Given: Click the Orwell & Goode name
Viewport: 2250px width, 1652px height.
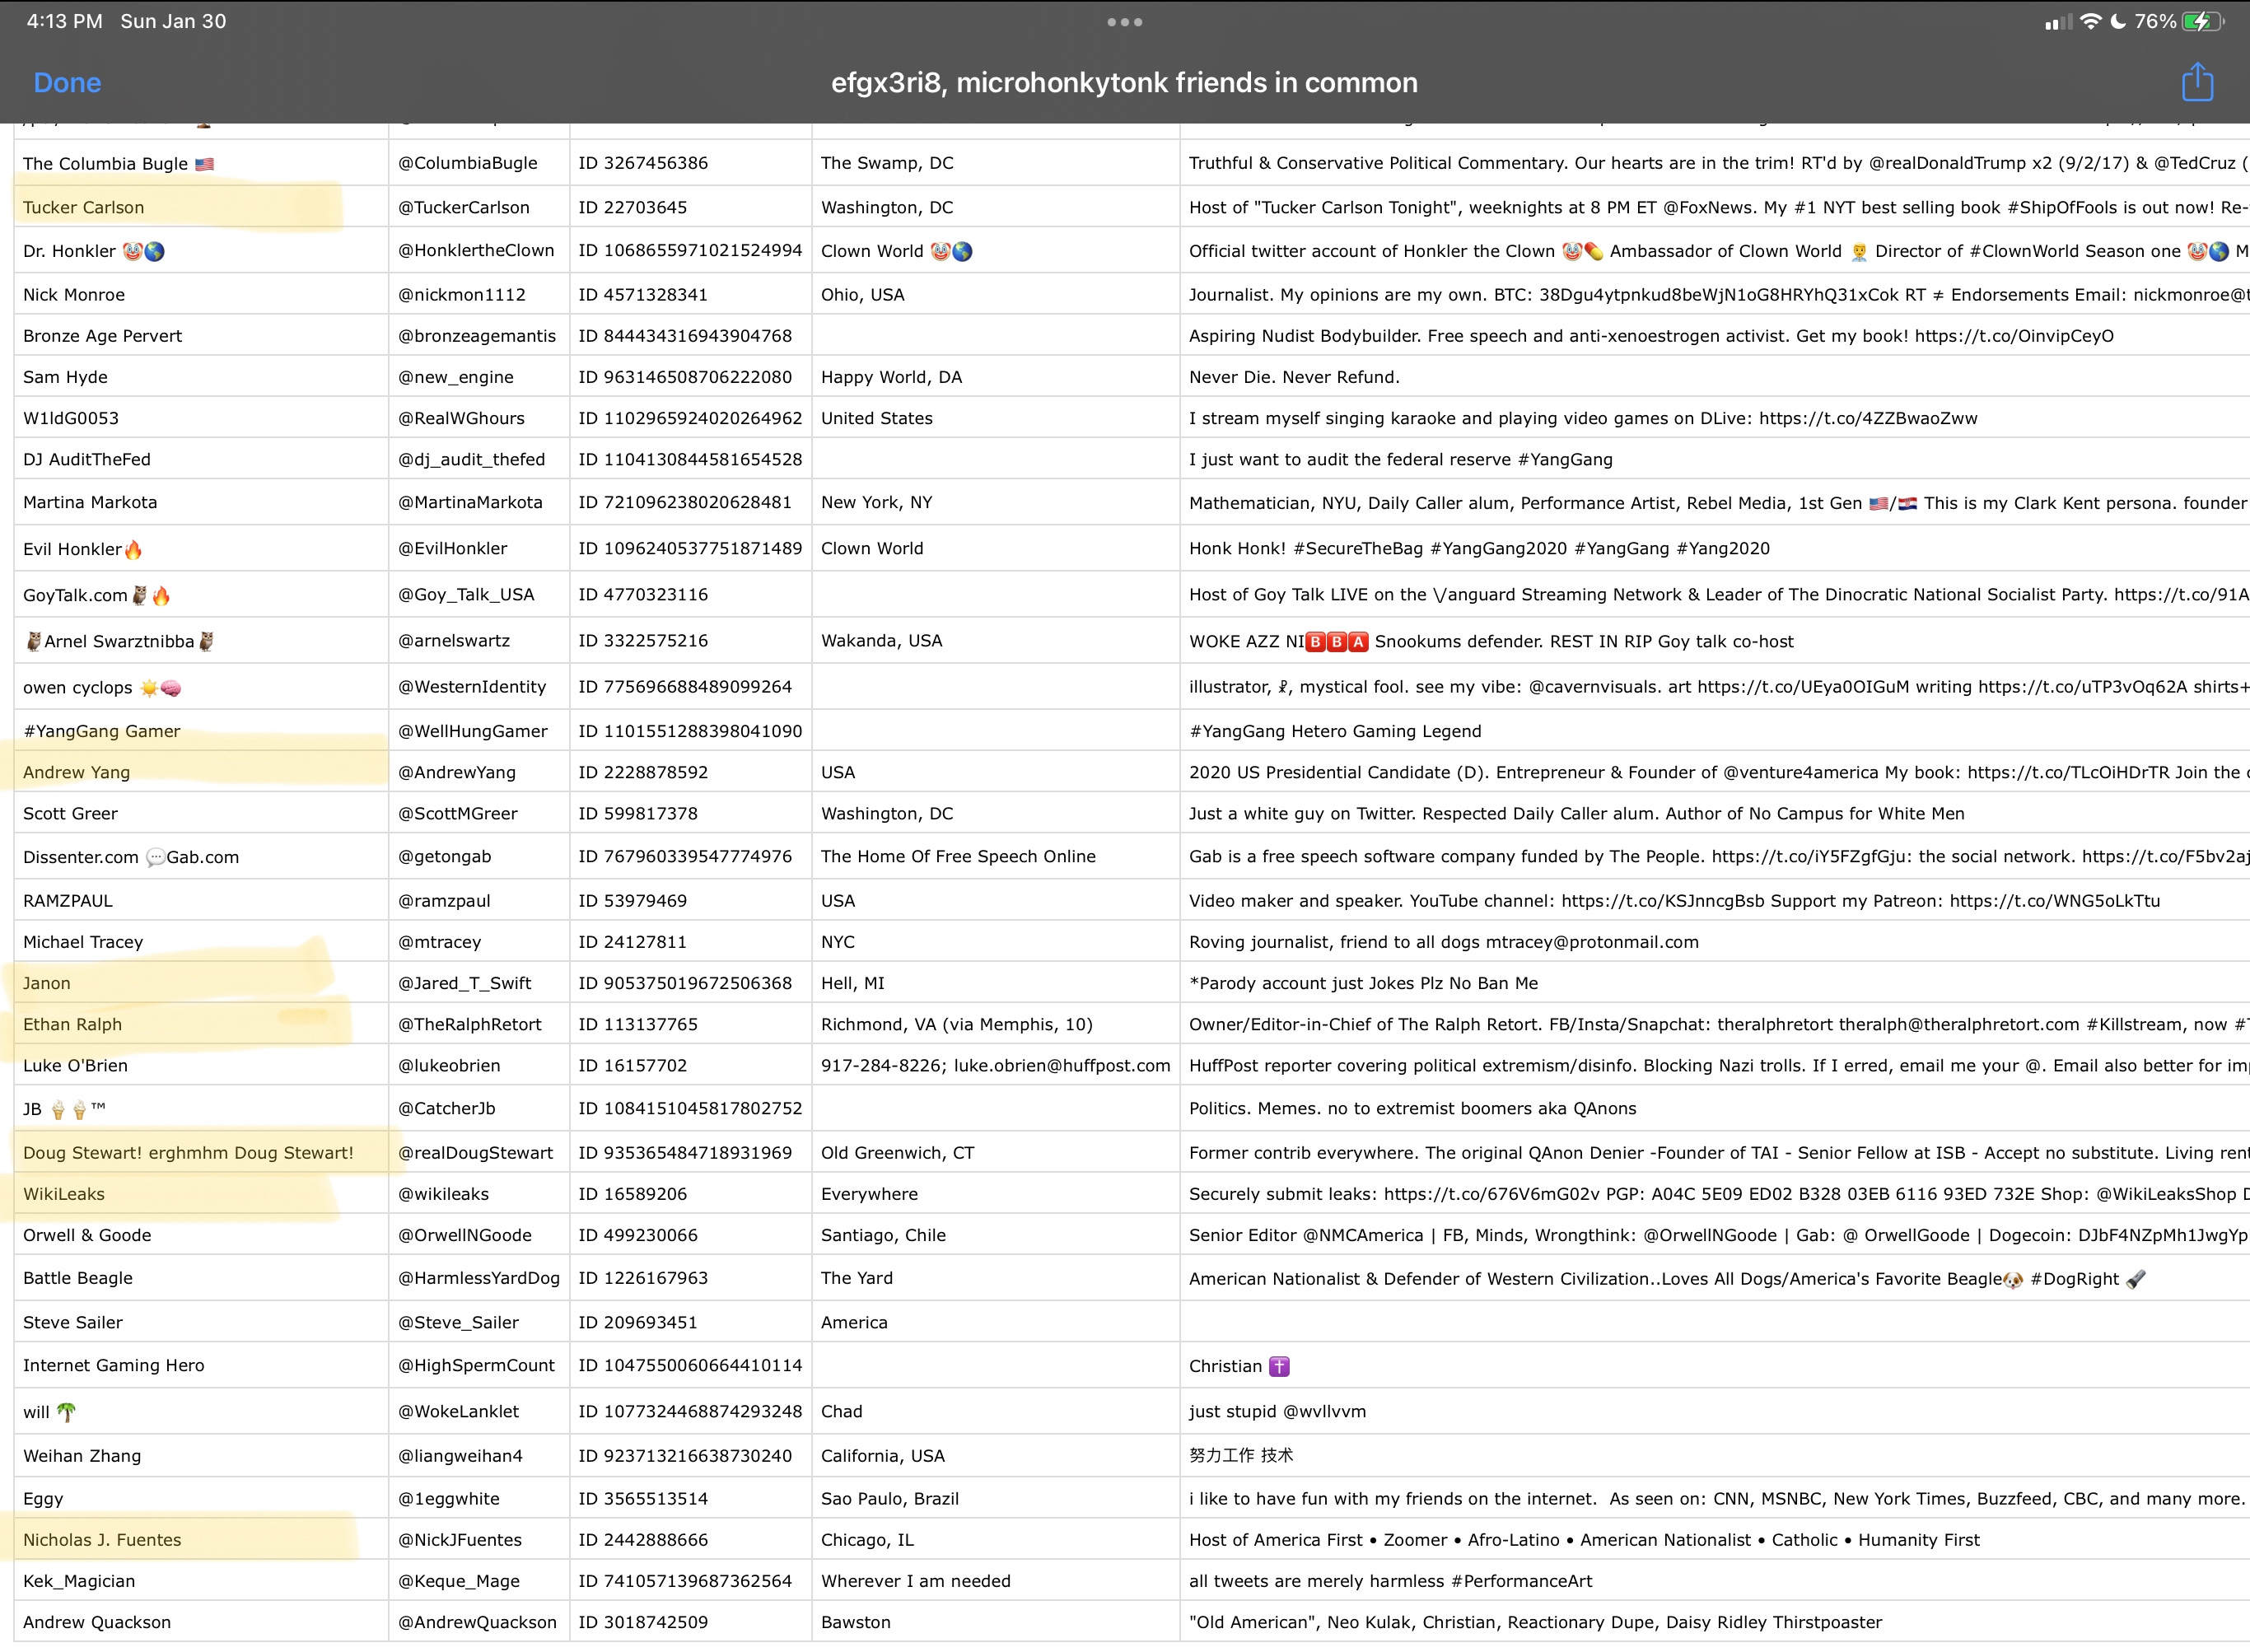Looking at the screenshot, I should coord(87,1235).
